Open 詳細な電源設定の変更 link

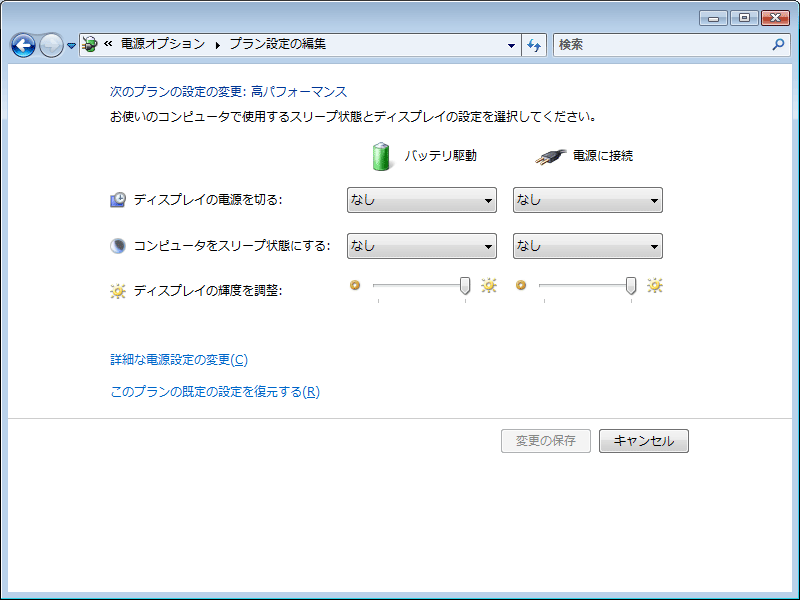point(179,360)
